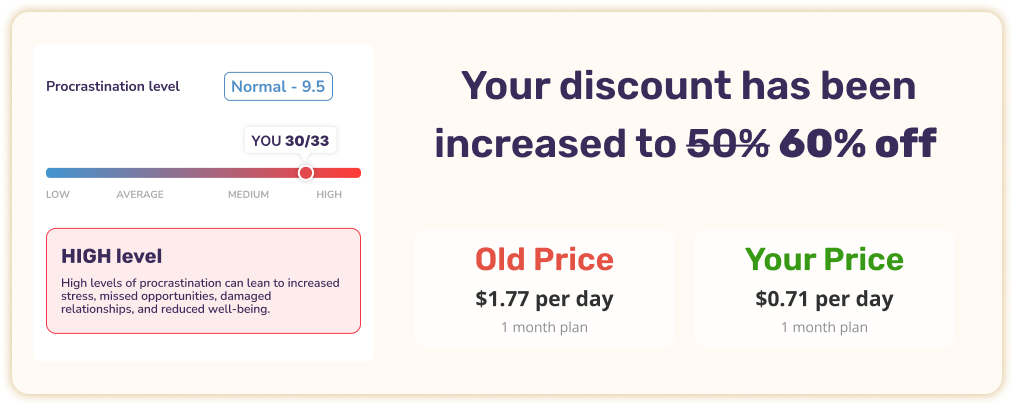Image resolution: width=1014 pixels, height=406 pixels.
Task: Click the LOW scale label
Action: tap(58, 194)
